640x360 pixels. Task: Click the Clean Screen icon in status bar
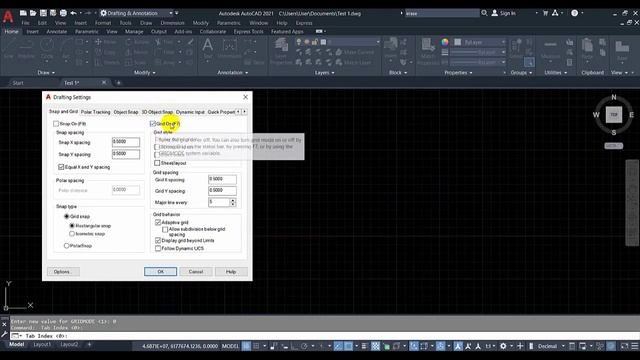click(624, 346)
